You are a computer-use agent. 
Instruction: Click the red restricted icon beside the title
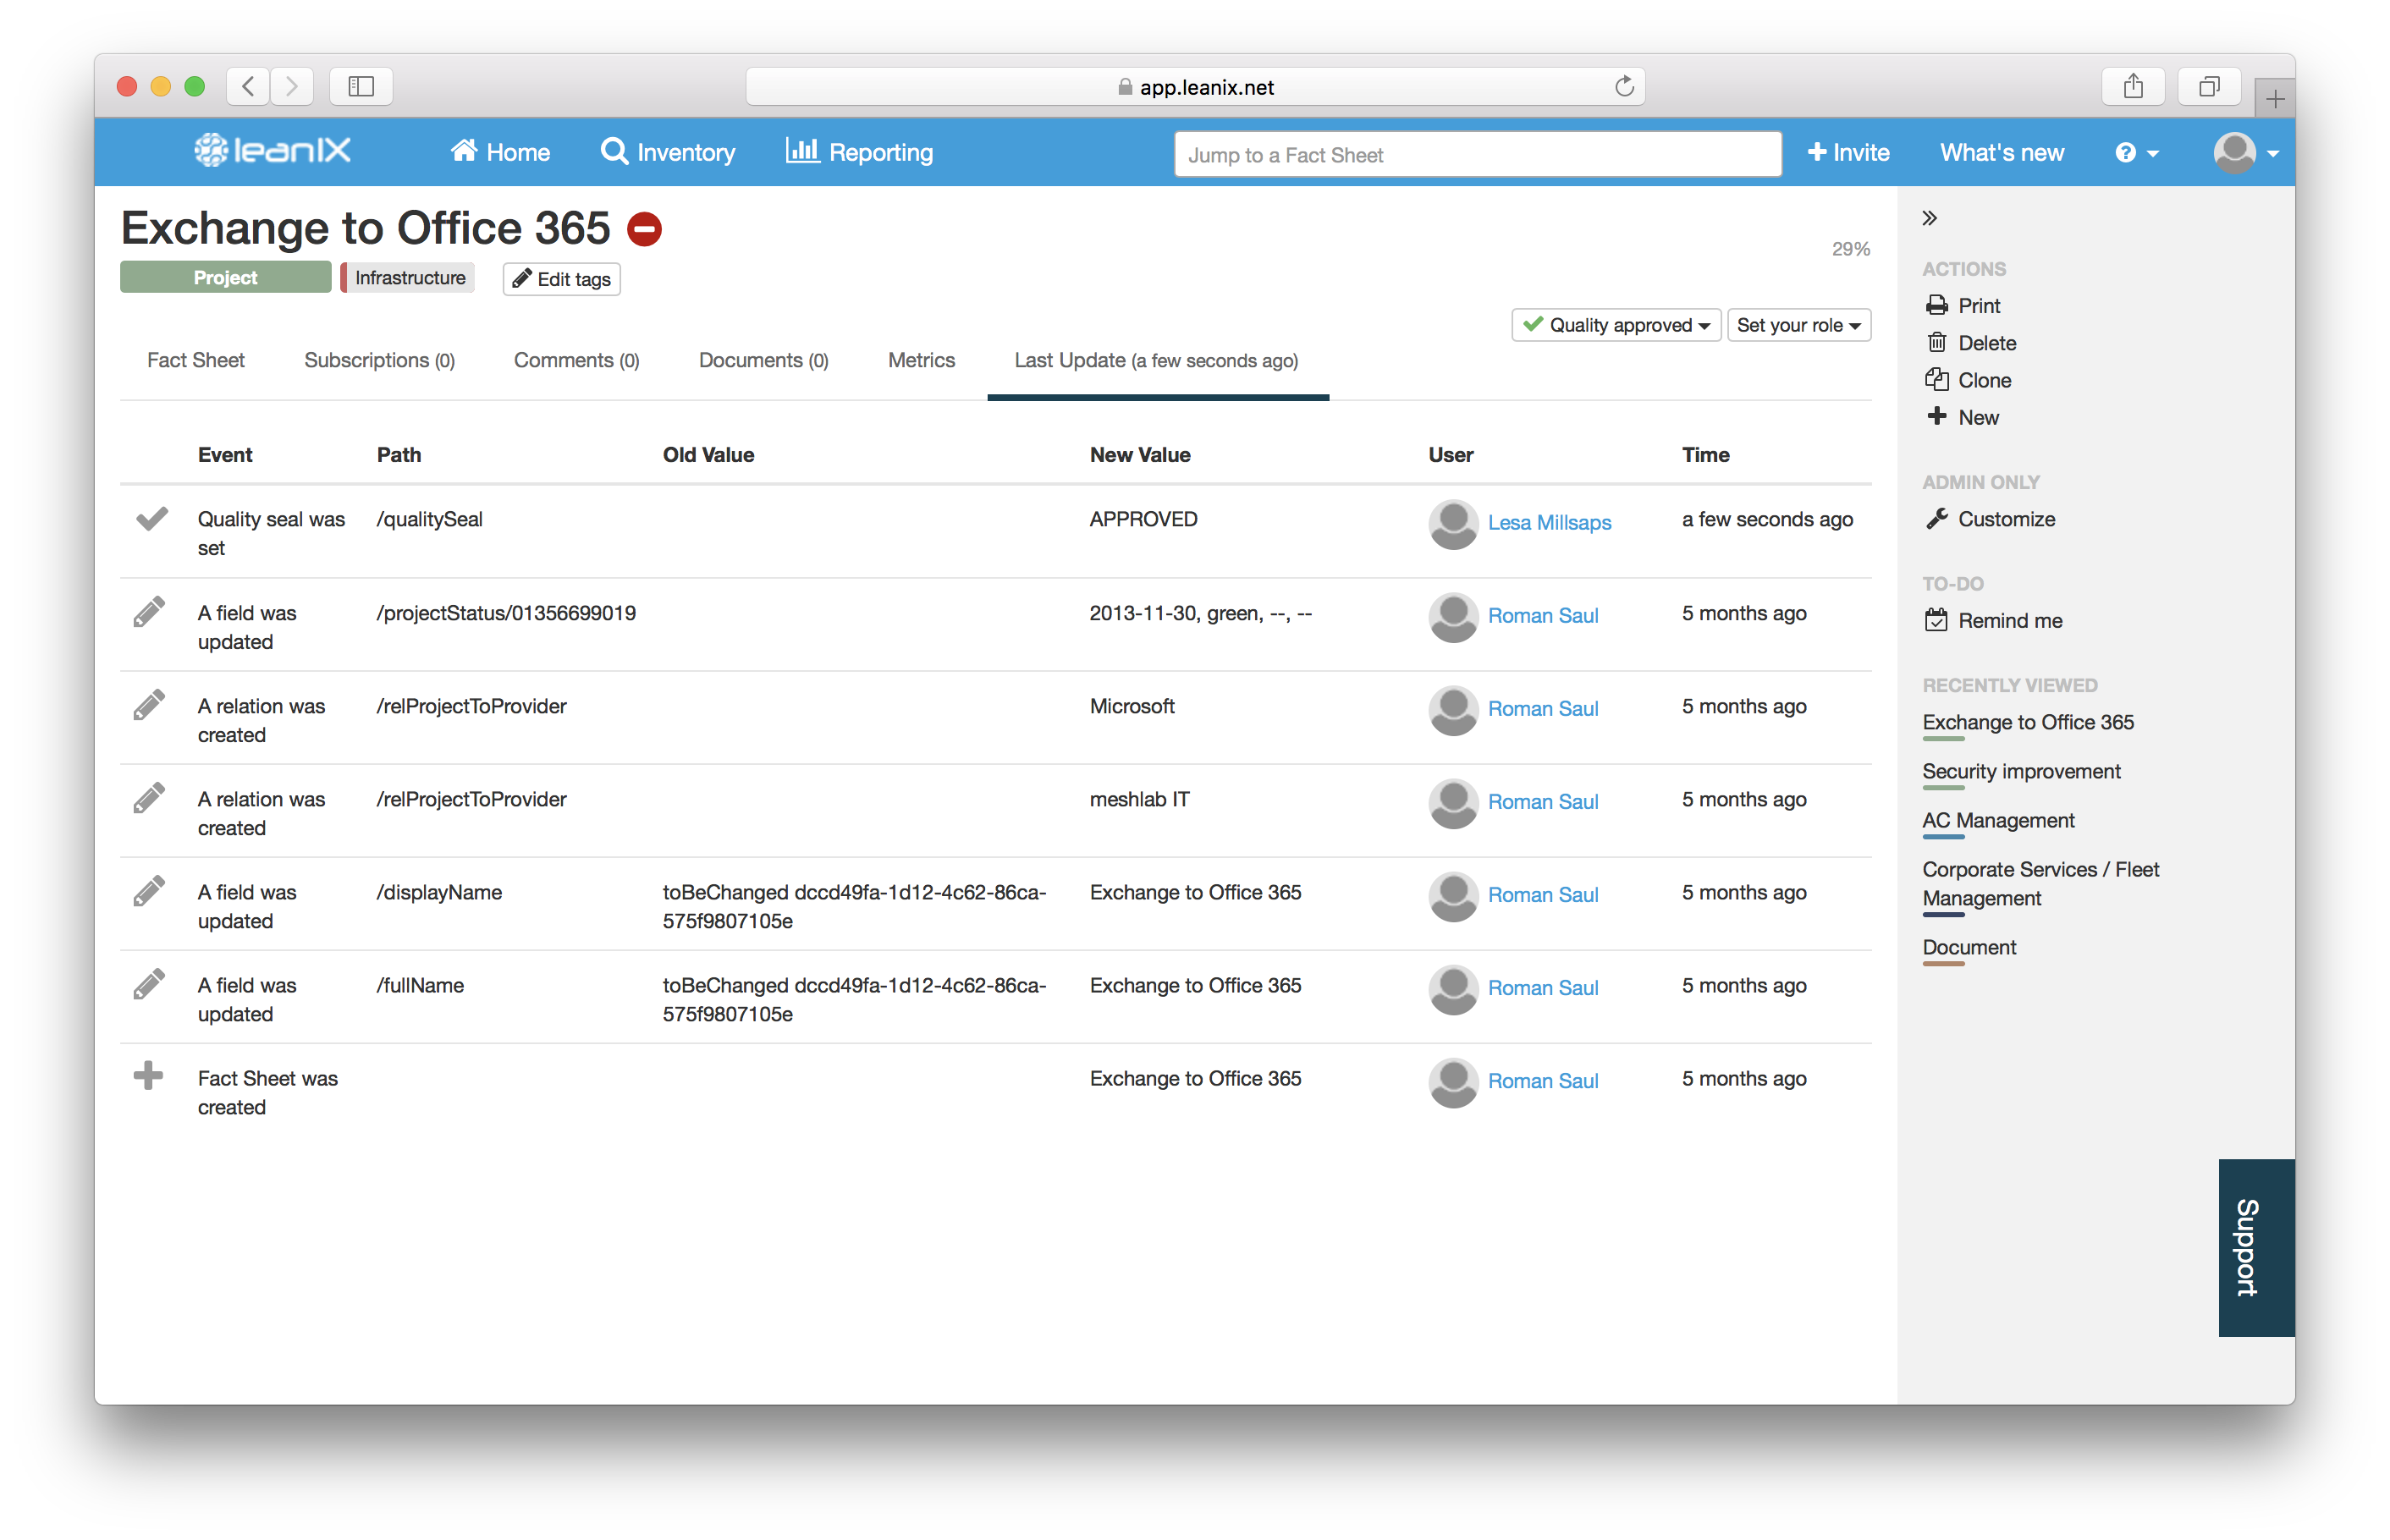tap(644, 229)
